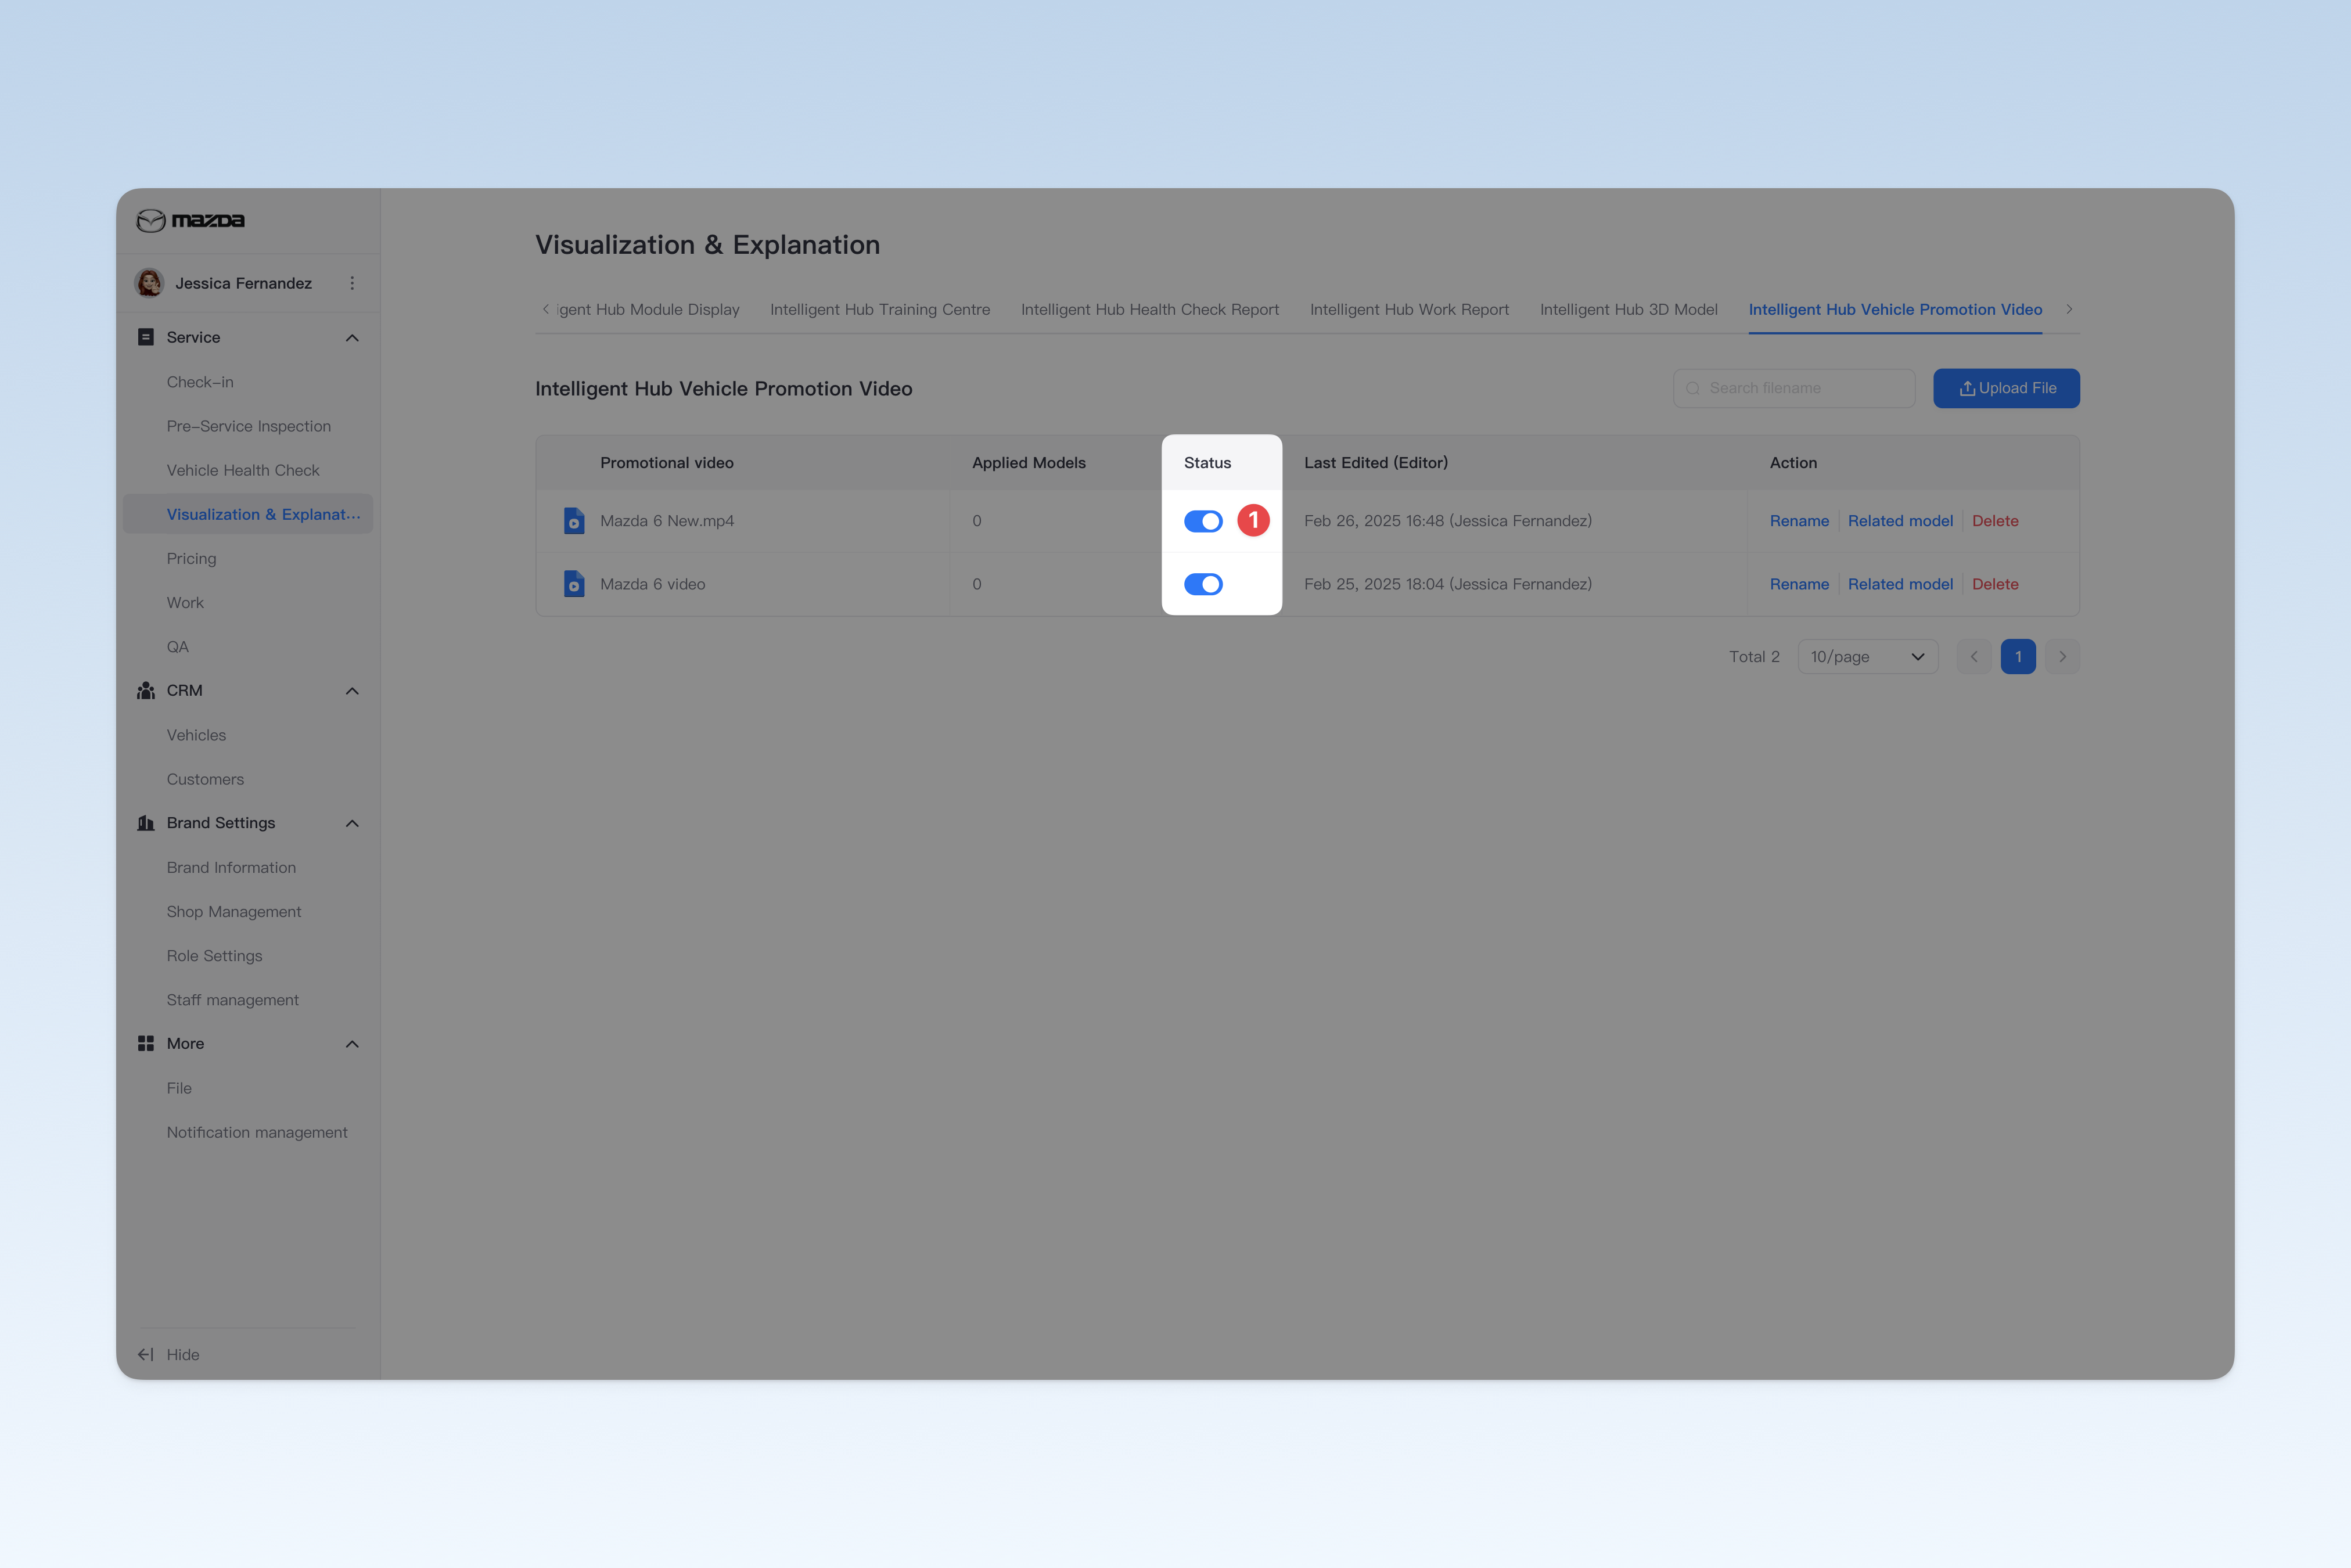This screenshot has width=2351, height=1568.
Task: Click the Search filename input field
Action: pos(1794,388)
